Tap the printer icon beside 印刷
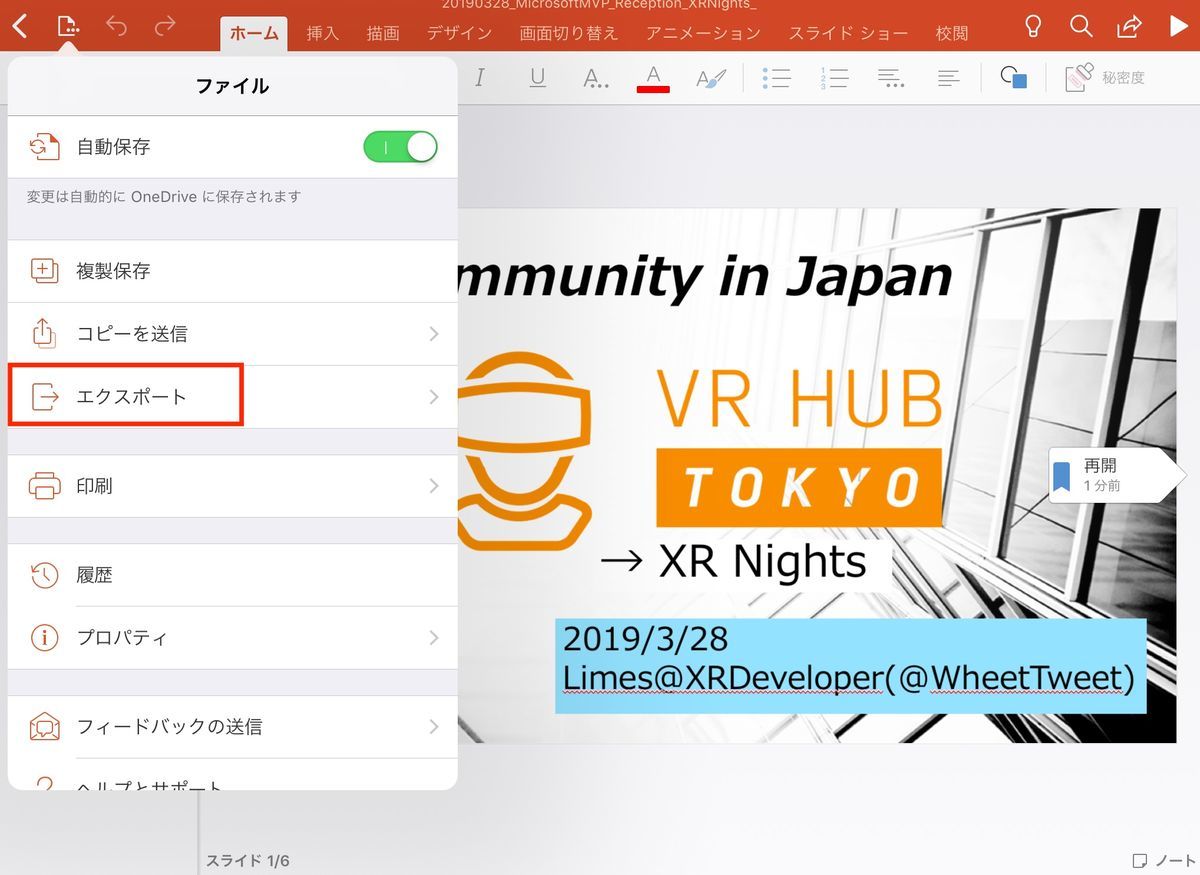Image resolution: width=1200 pixels, height=875 pixels. [x=45, y=486]
